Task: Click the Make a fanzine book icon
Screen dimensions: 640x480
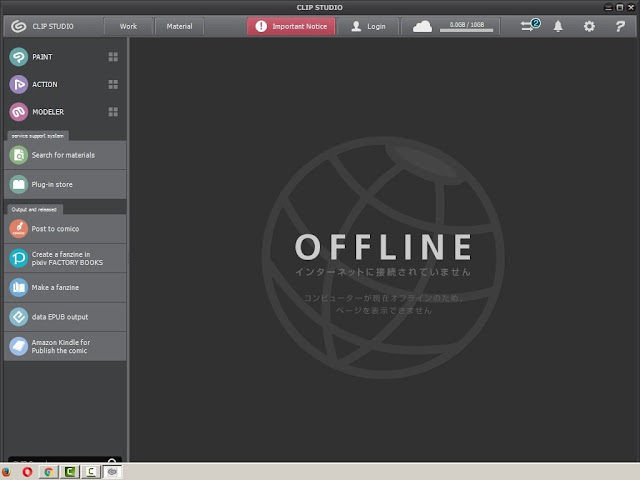Action: click(x=18, y=288)
